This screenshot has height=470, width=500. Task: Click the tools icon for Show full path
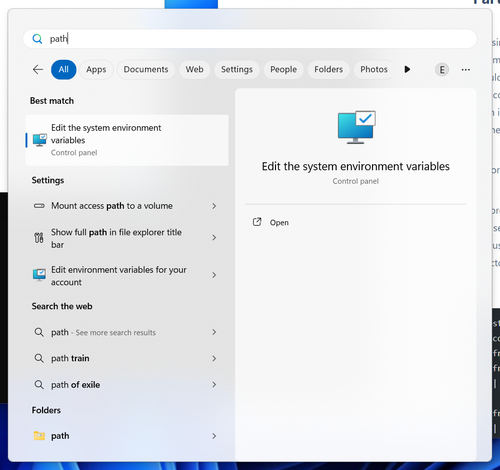pos(39,238)
